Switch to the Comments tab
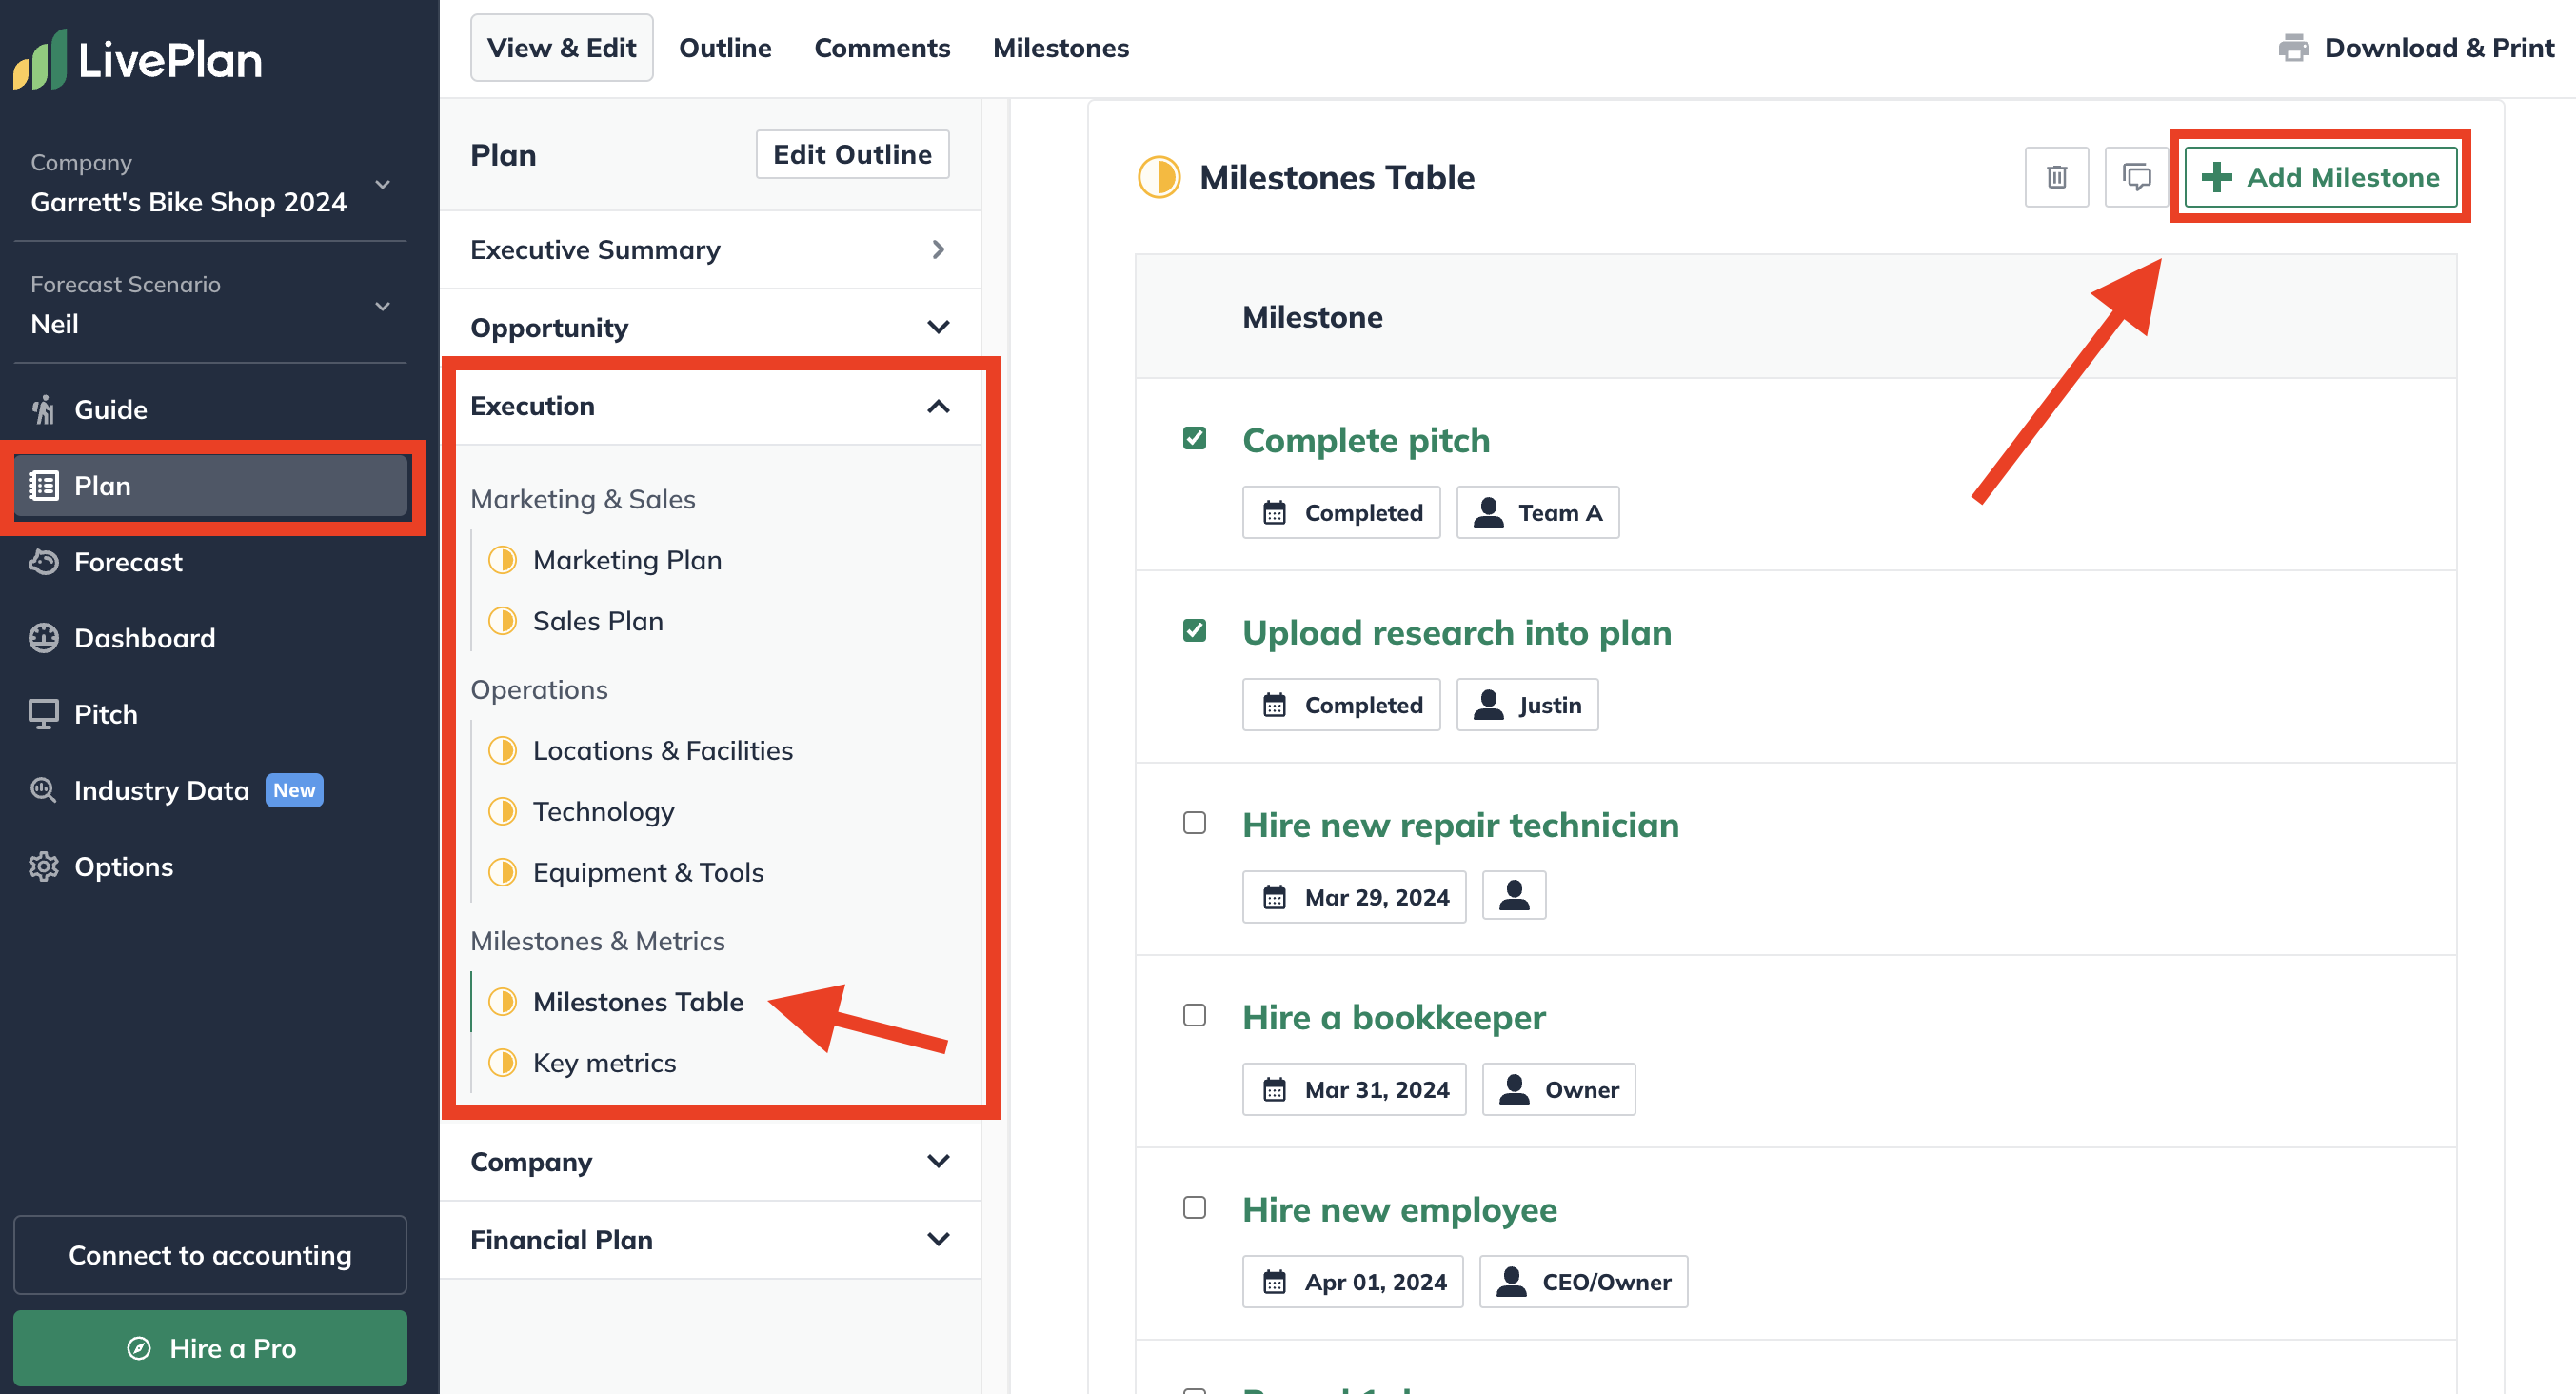Viewport: 2576px width, 1394px height. click(882, 47)
